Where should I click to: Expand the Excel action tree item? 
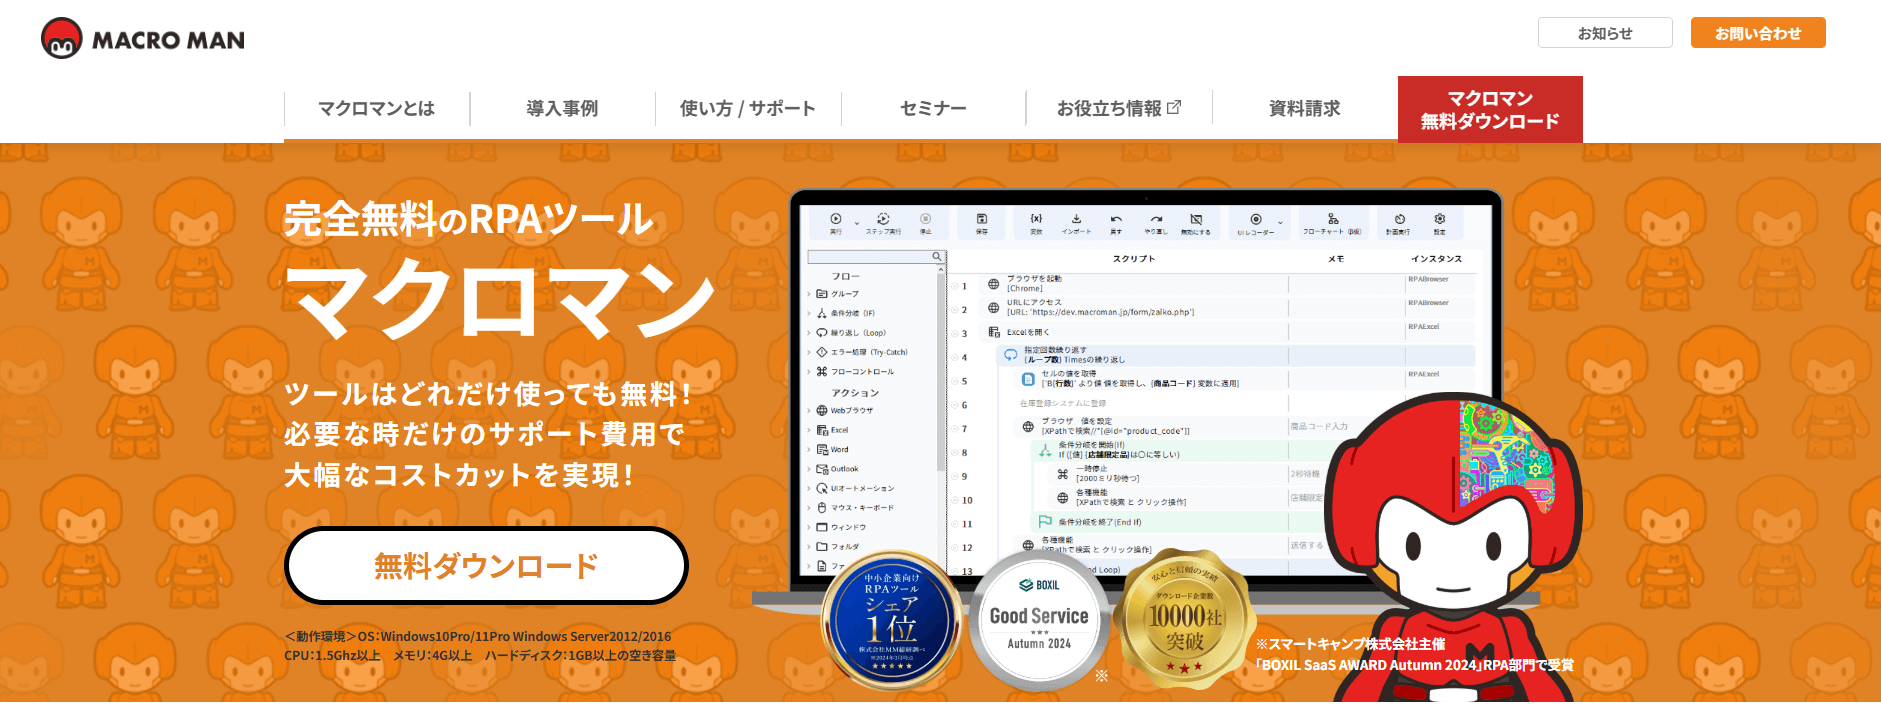[830, 430]
